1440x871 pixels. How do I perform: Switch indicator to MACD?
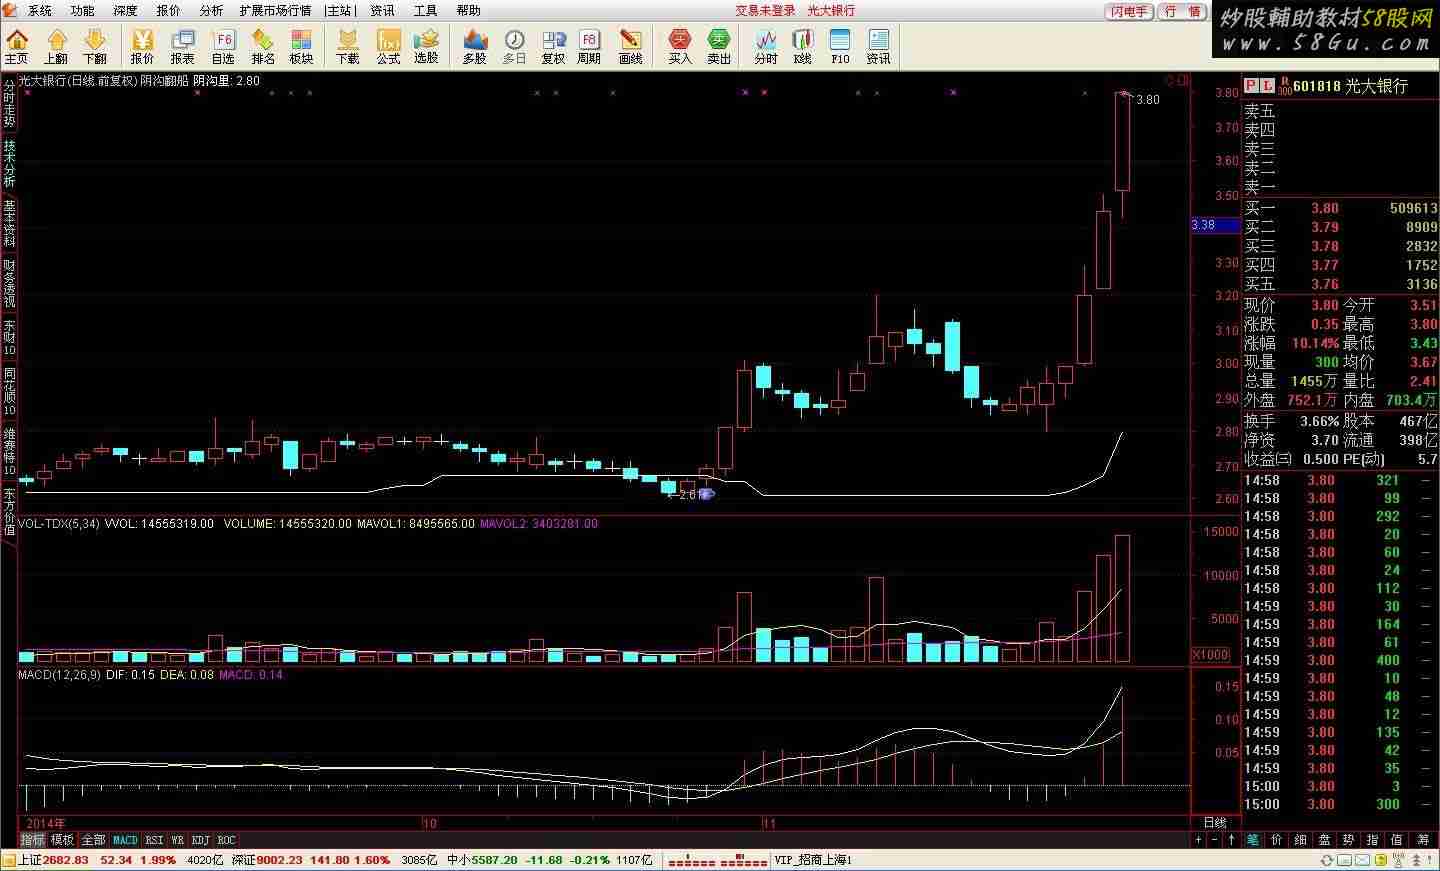coord(125,840)
